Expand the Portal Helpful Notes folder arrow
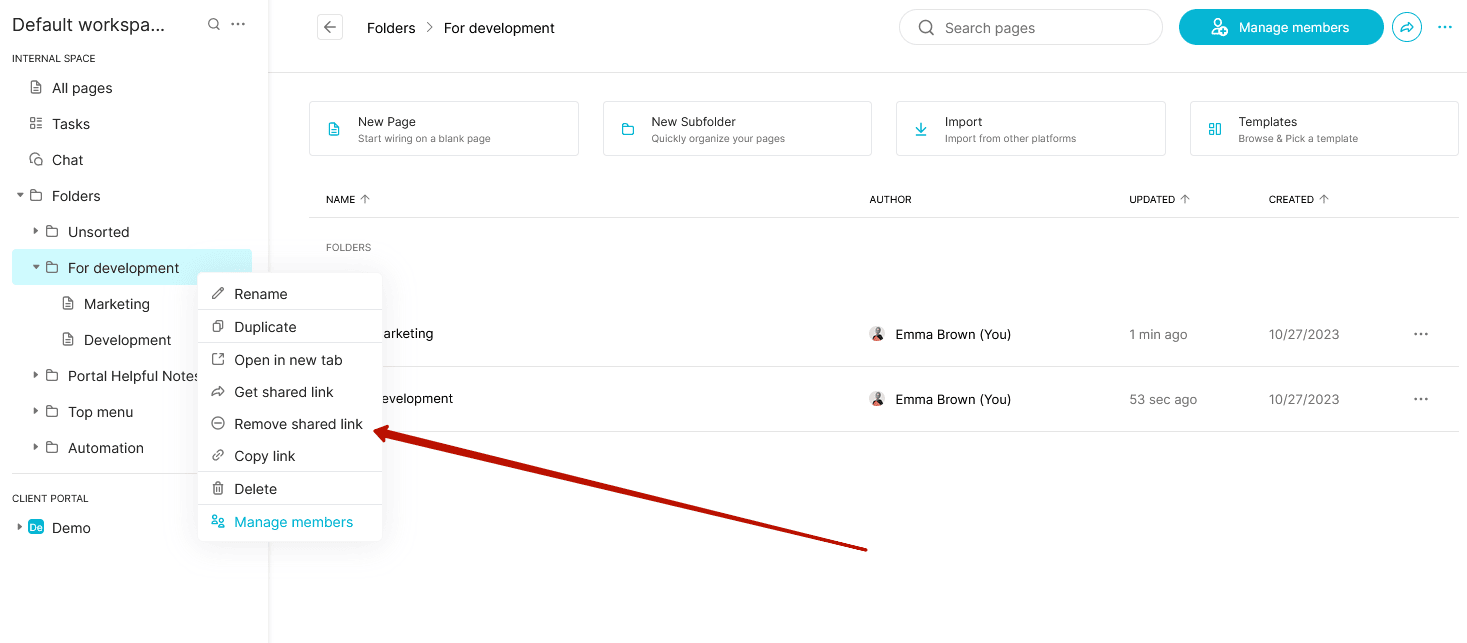 tap(36, 375)
